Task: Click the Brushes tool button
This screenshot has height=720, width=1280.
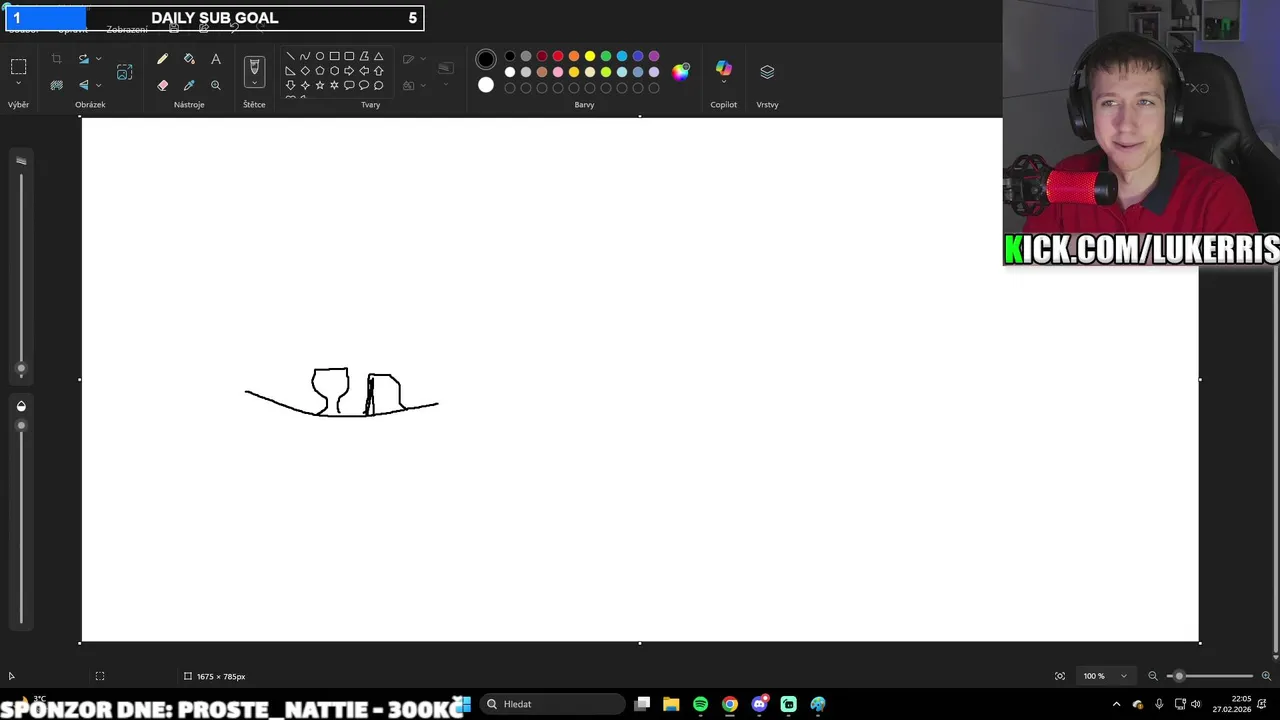Action: [254, 67]
